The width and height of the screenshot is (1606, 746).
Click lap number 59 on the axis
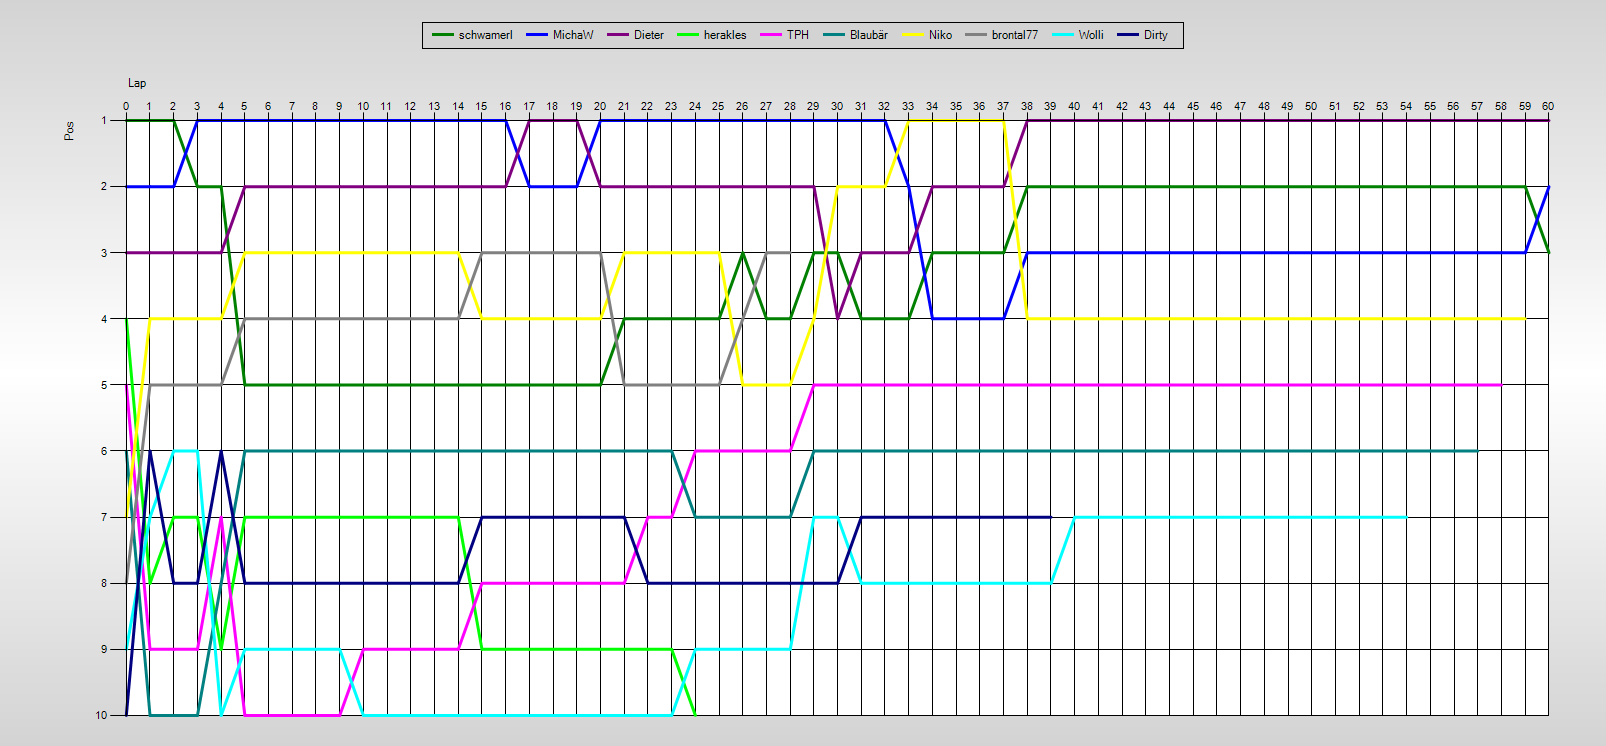click(1525, 106)
